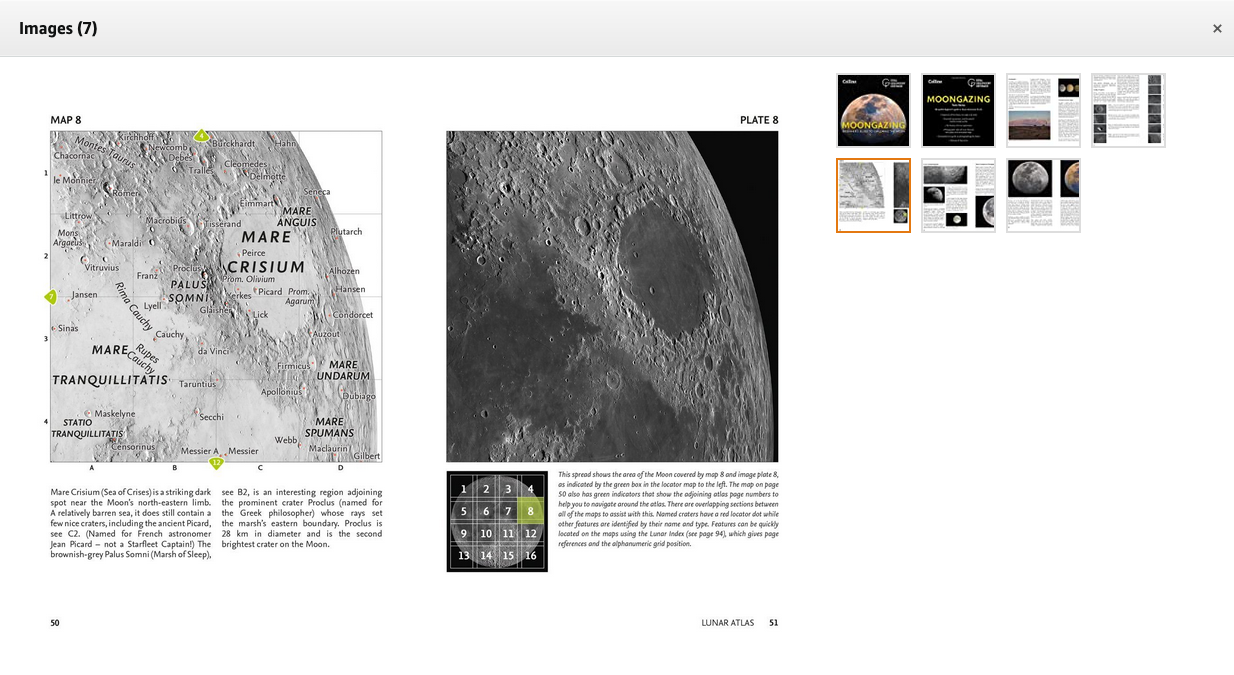Select green marker 7 on the map's left edge

point(50,296)
